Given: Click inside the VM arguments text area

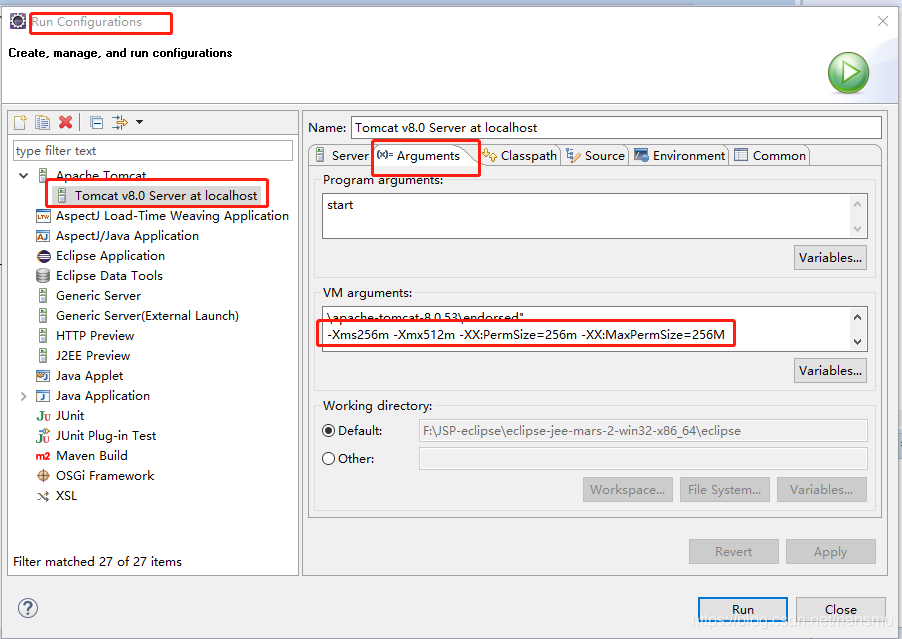Looking at the screenshot, I should (x=587, y=329).
